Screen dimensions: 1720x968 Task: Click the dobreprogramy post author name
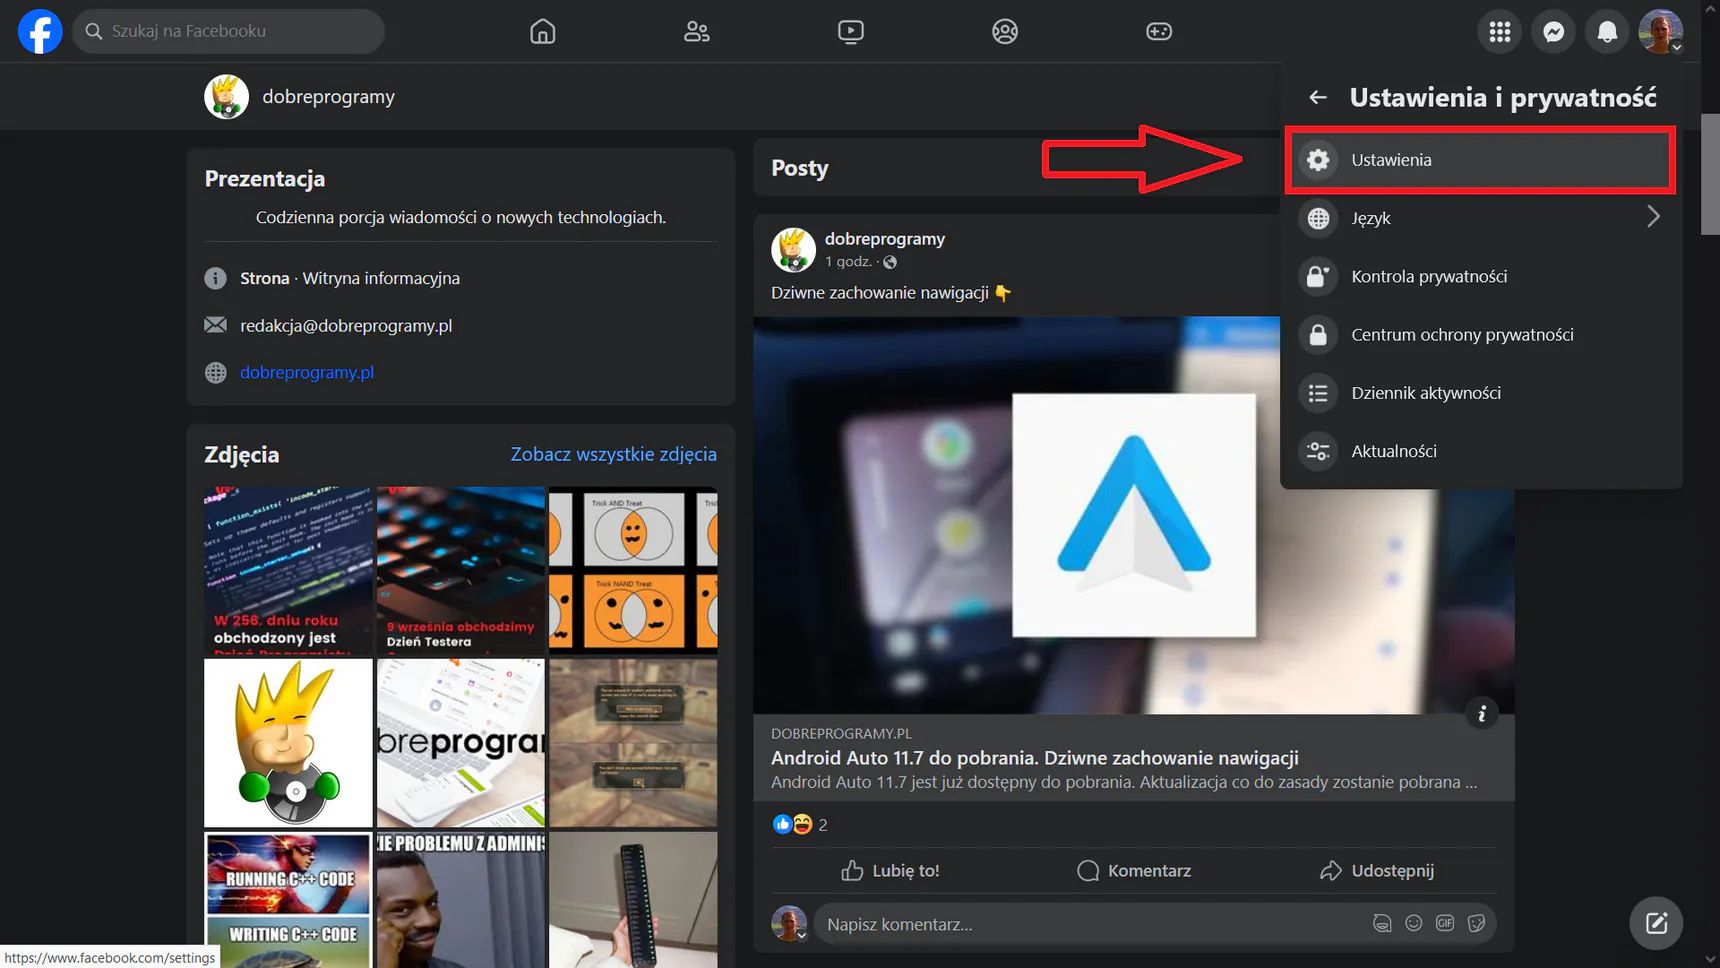(885, 239)
